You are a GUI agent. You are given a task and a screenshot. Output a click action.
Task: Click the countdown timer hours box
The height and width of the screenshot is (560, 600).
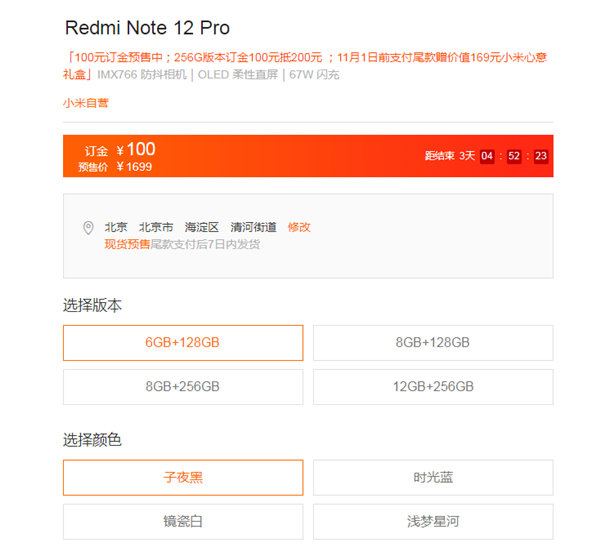(487, 156)
